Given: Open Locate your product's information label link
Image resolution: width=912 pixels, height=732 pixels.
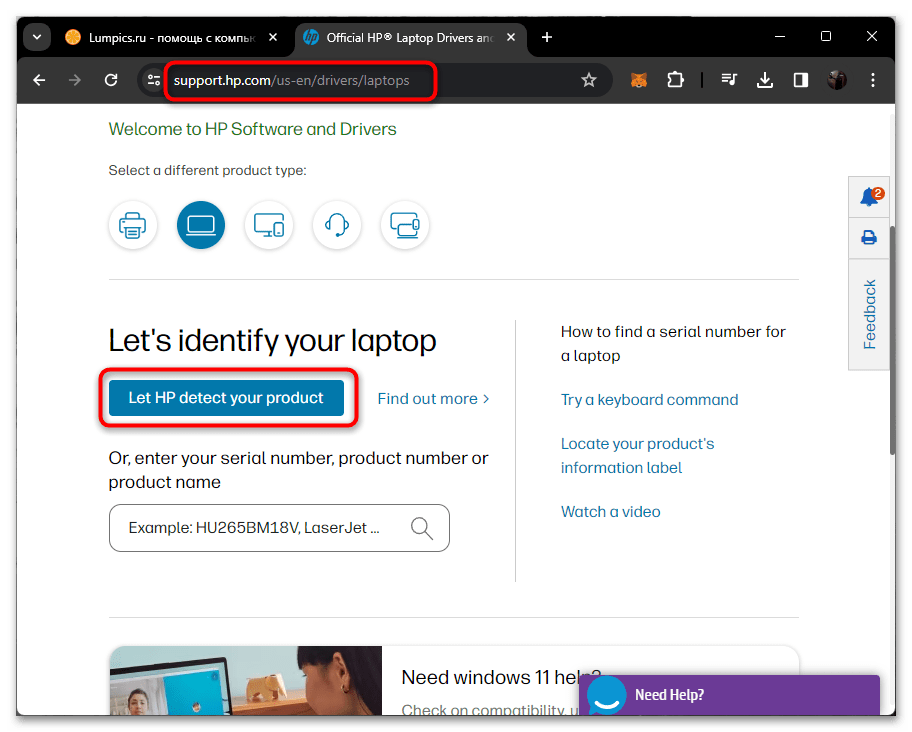Looking at the screenshot, I should pyautogui.click(x=637, y=456).
